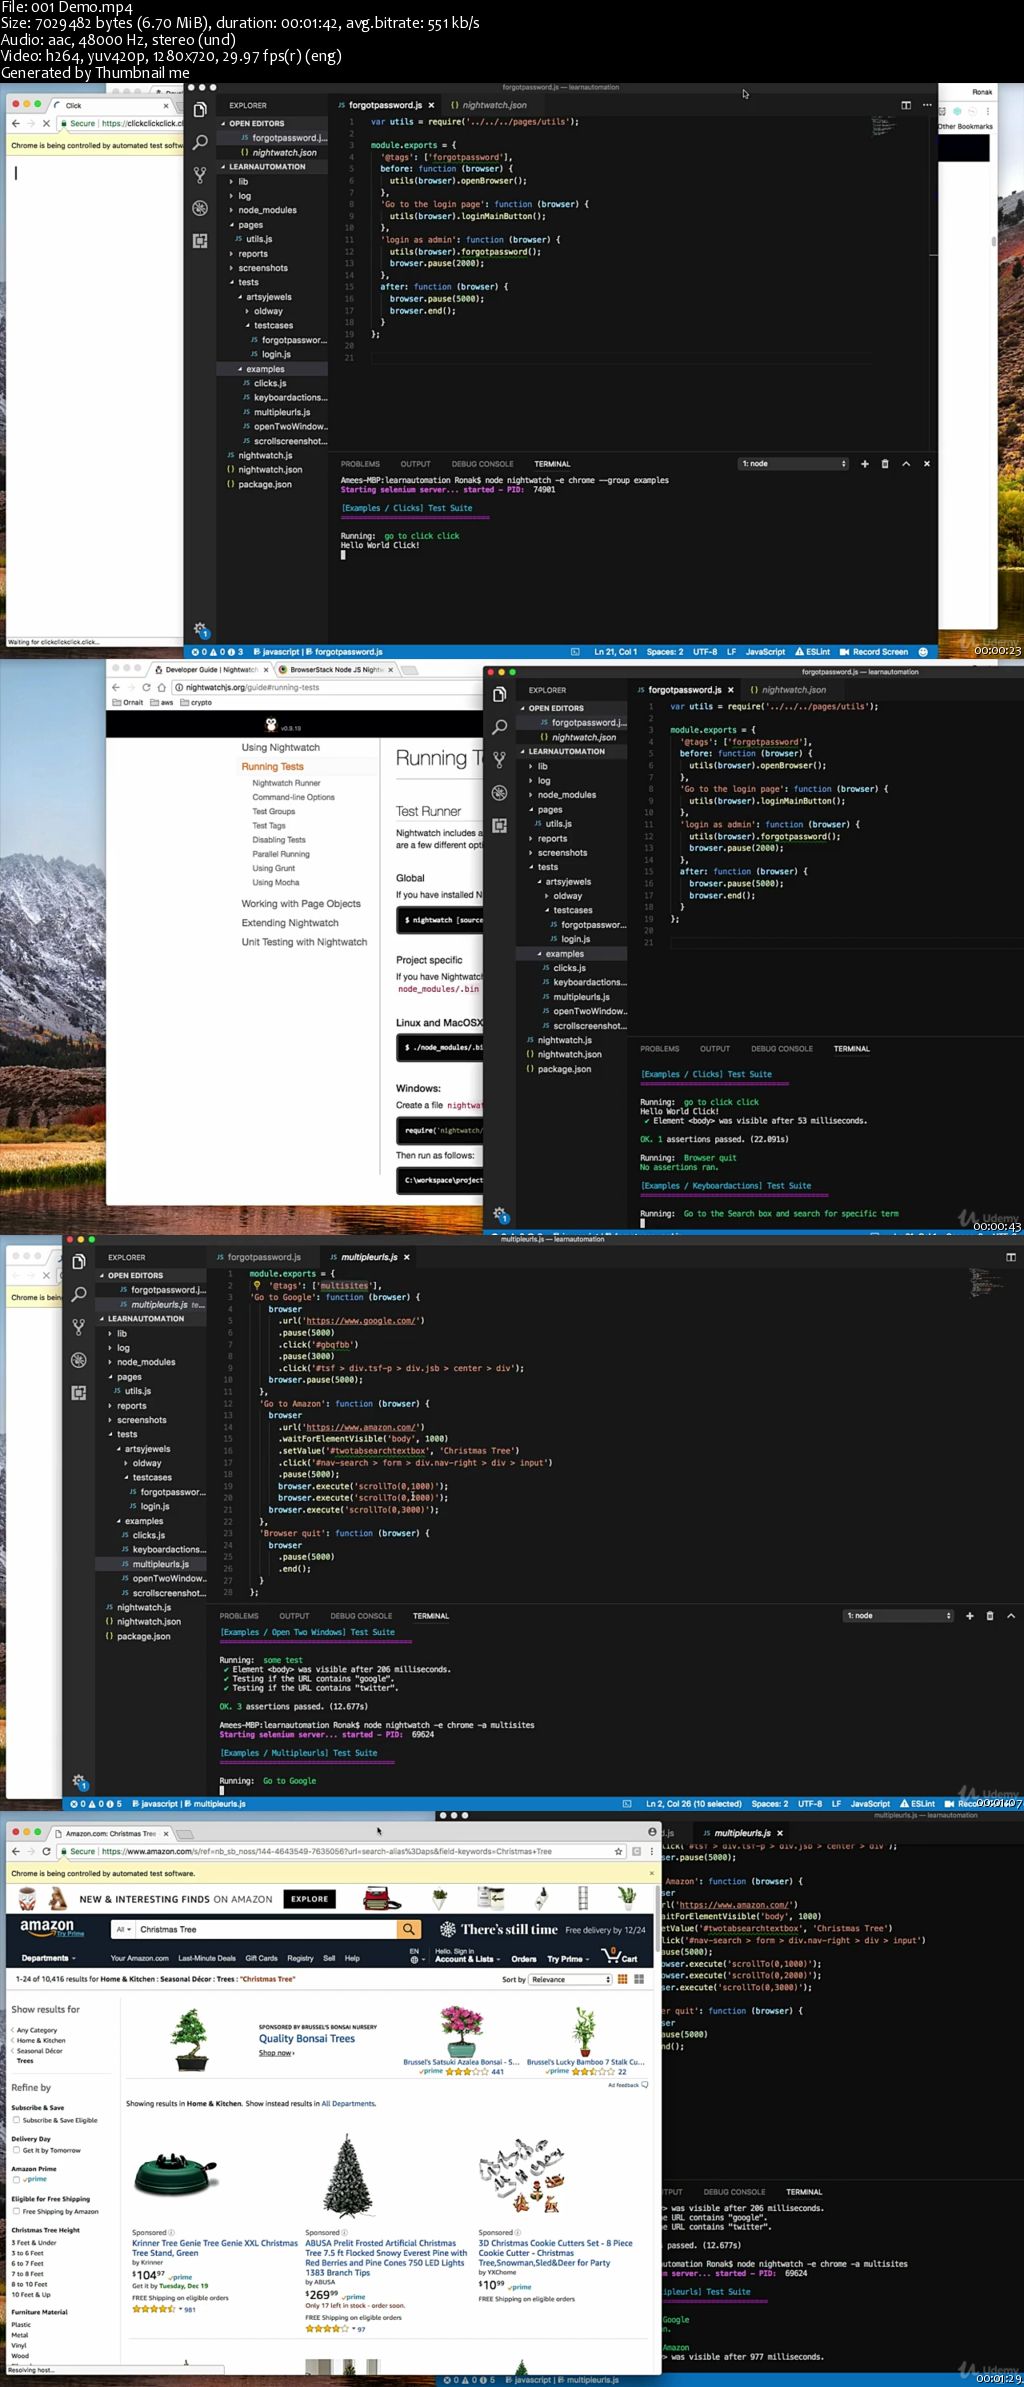Open Last-Minute Deals in Amazon navigation
This screenshot has width=1024, height=2387.
coord(207,1959)
